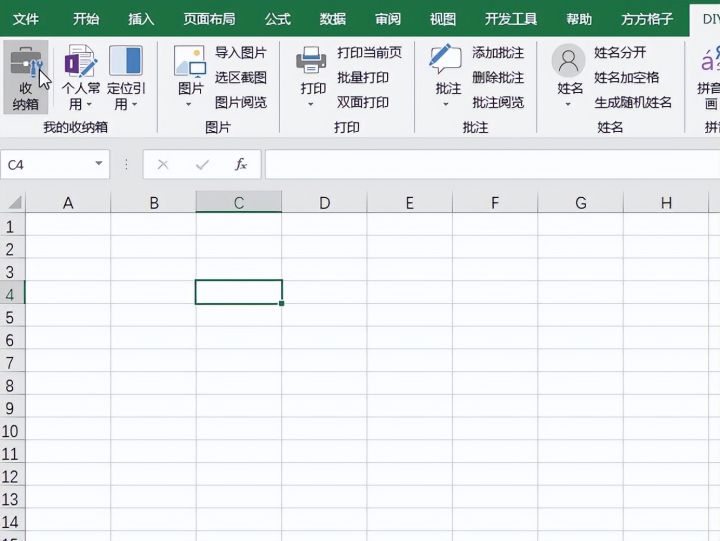The image size is (720, 541).
Task: Select row 4 header
Action: (12, 294)
